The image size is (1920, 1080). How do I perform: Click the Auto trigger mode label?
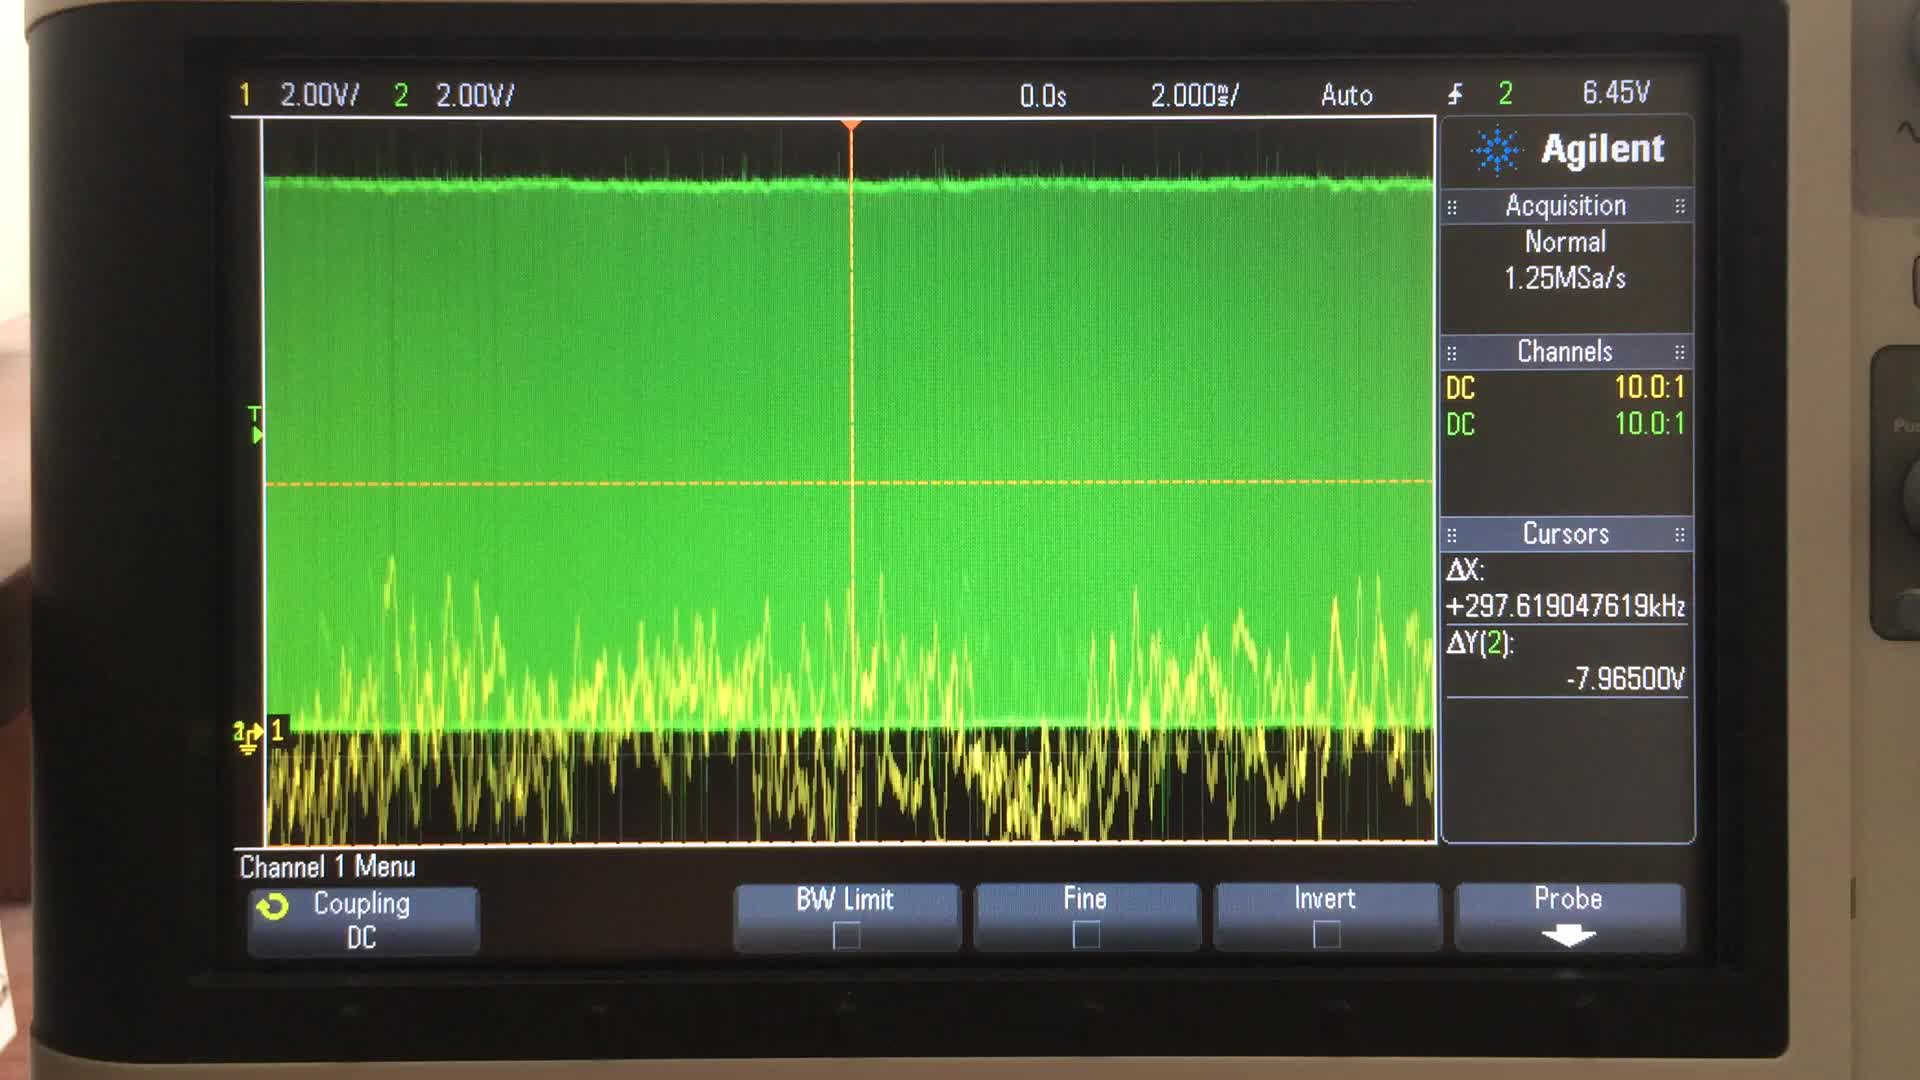click(x=1347, y=95)
